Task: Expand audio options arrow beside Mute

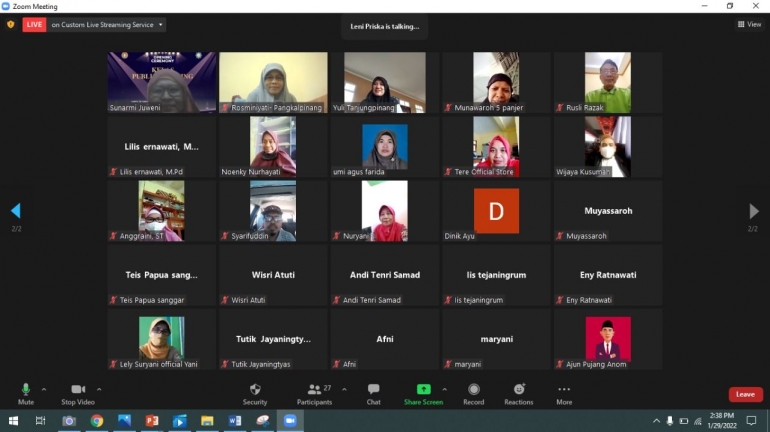Action: (x=44, y=389)
